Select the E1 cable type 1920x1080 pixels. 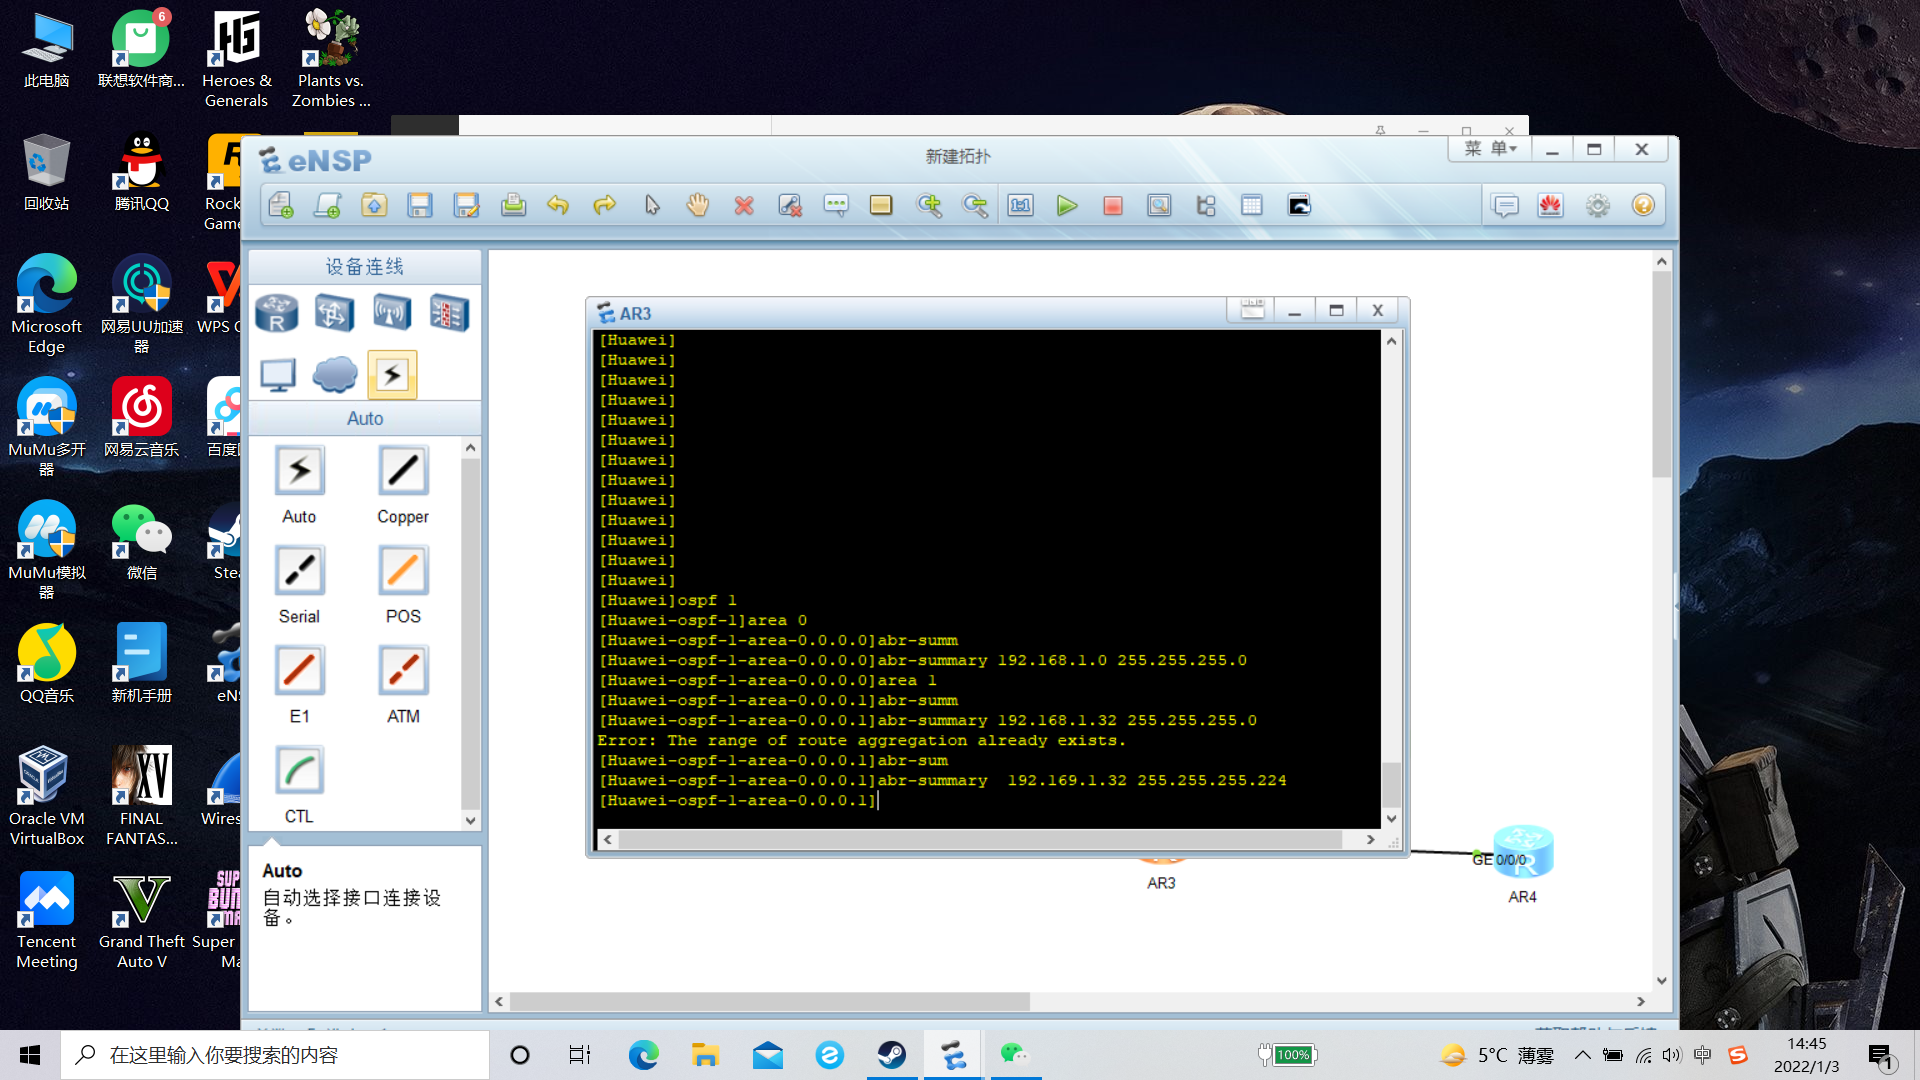[299, 684]
